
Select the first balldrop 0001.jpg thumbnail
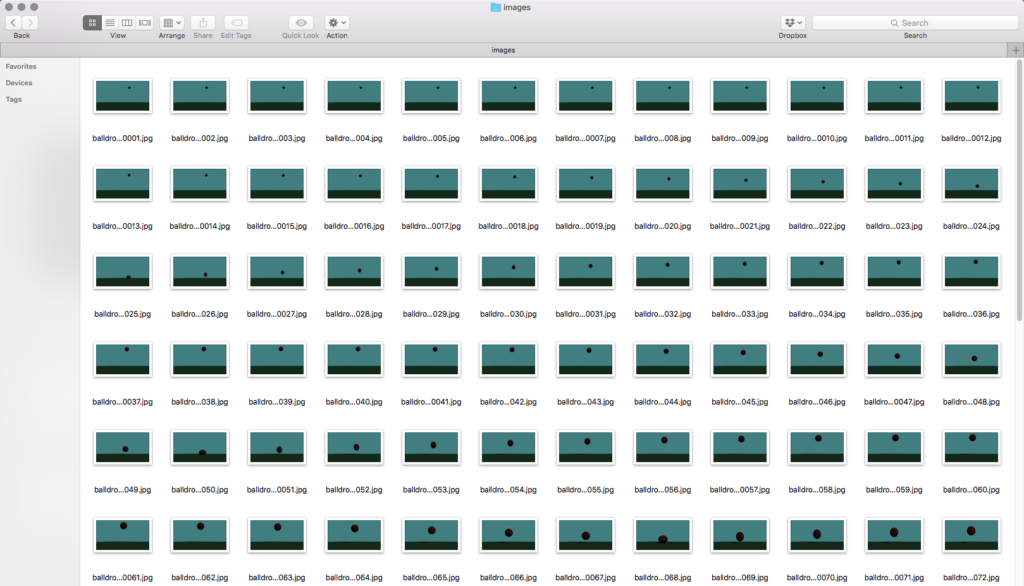(x=122, y=96)
